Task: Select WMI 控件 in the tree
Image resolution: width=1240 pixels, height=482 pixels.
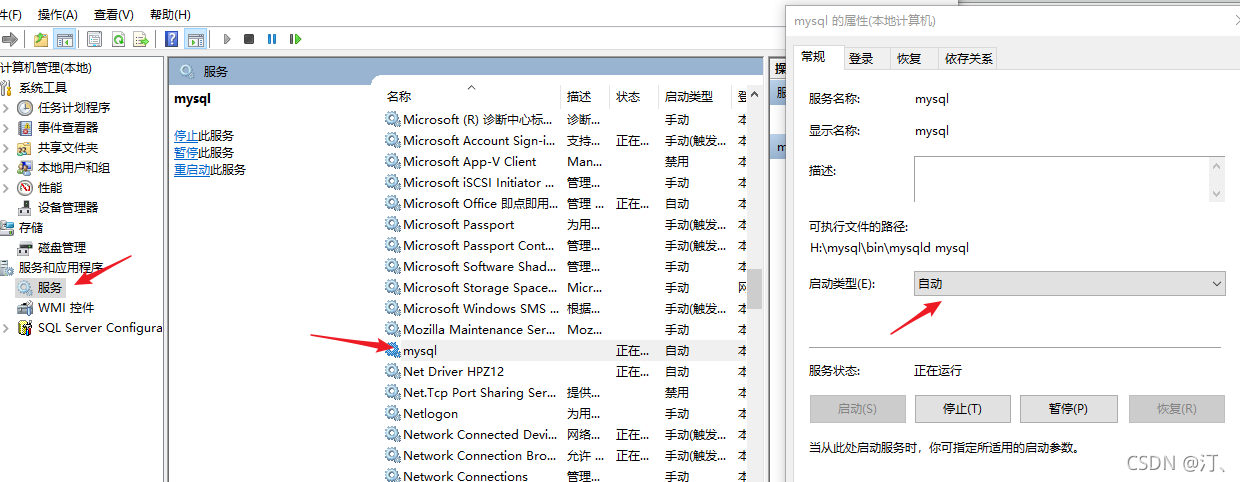Action: pos(66,307)
